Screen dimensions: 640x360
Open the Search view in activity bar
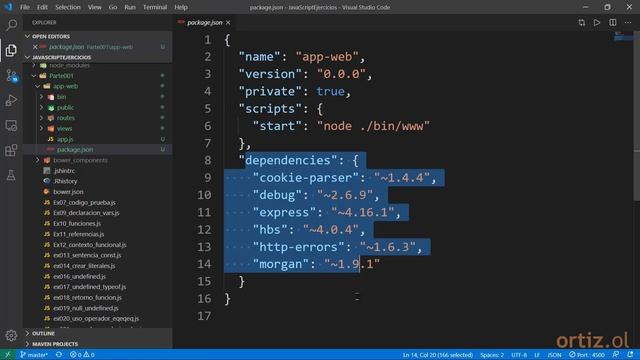click(x=11, y=25)
